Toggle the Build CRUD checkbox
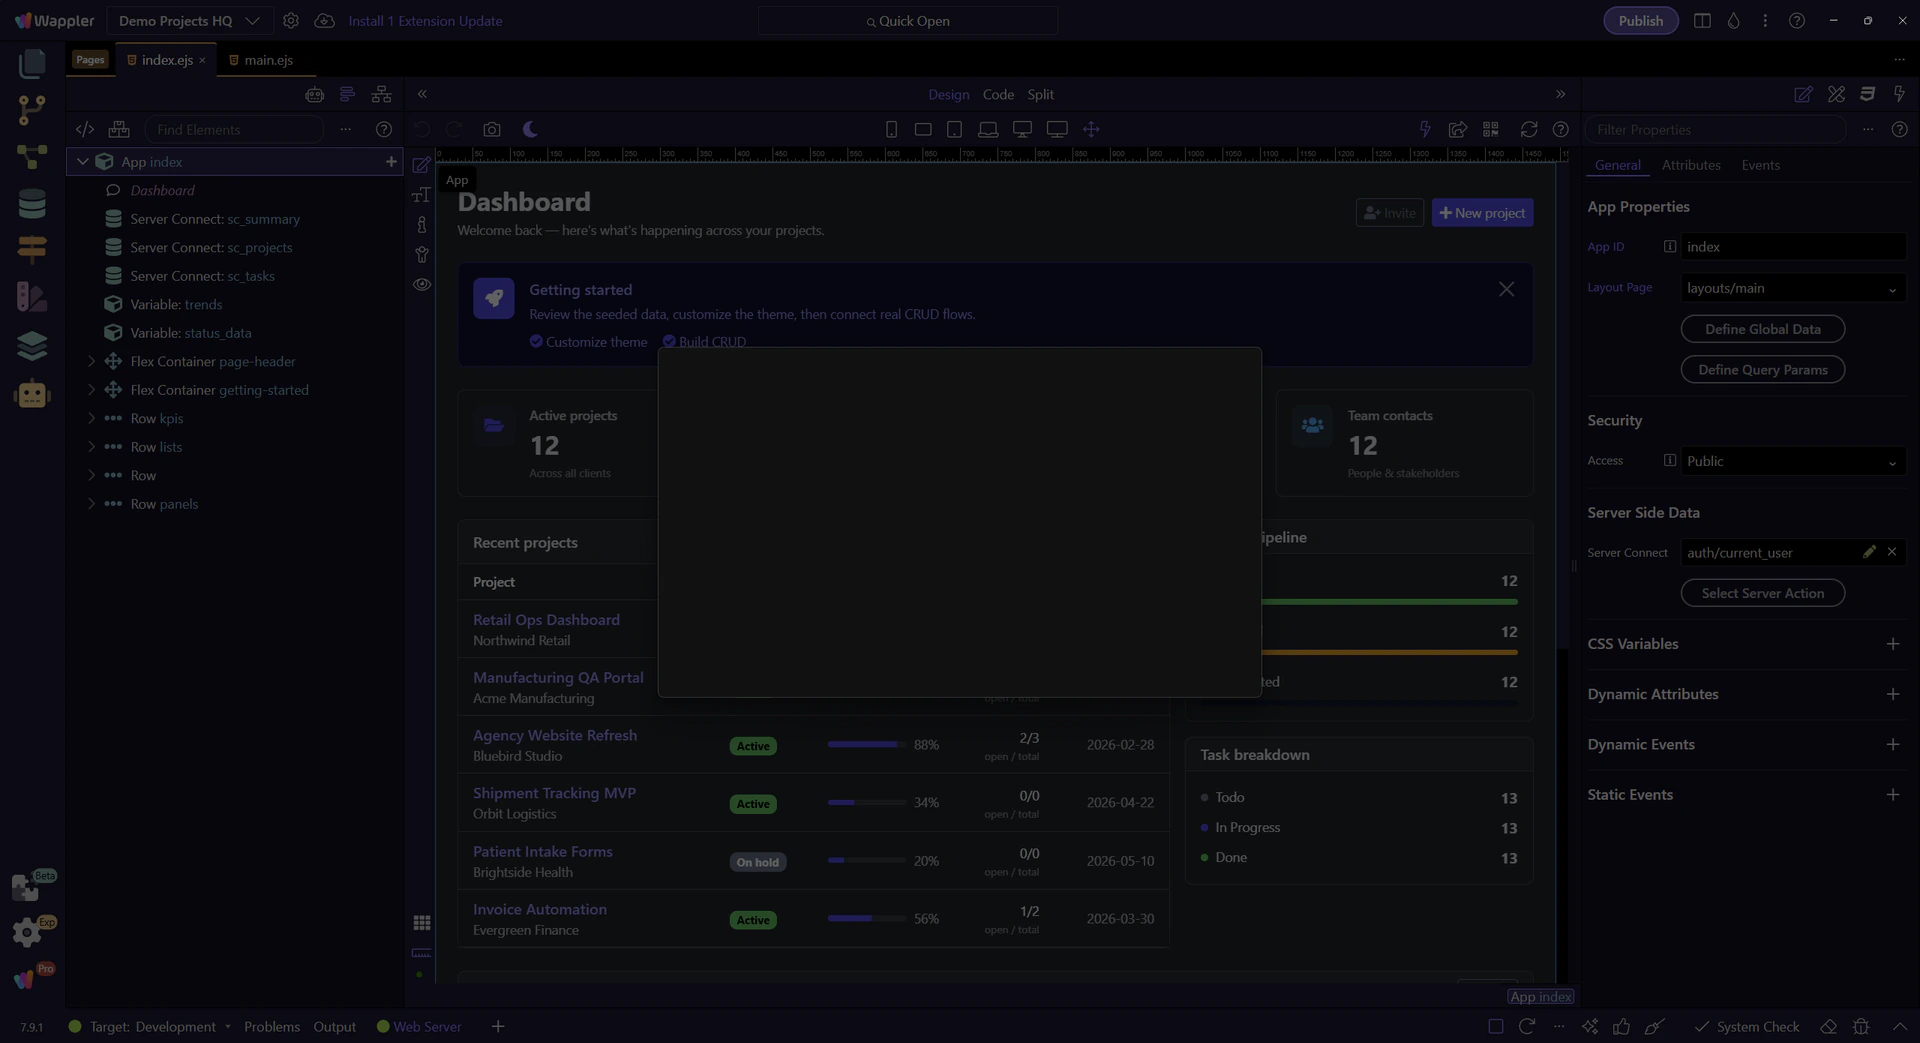The width and height of the screenshot is (1920, 1043). click(669, 342)
